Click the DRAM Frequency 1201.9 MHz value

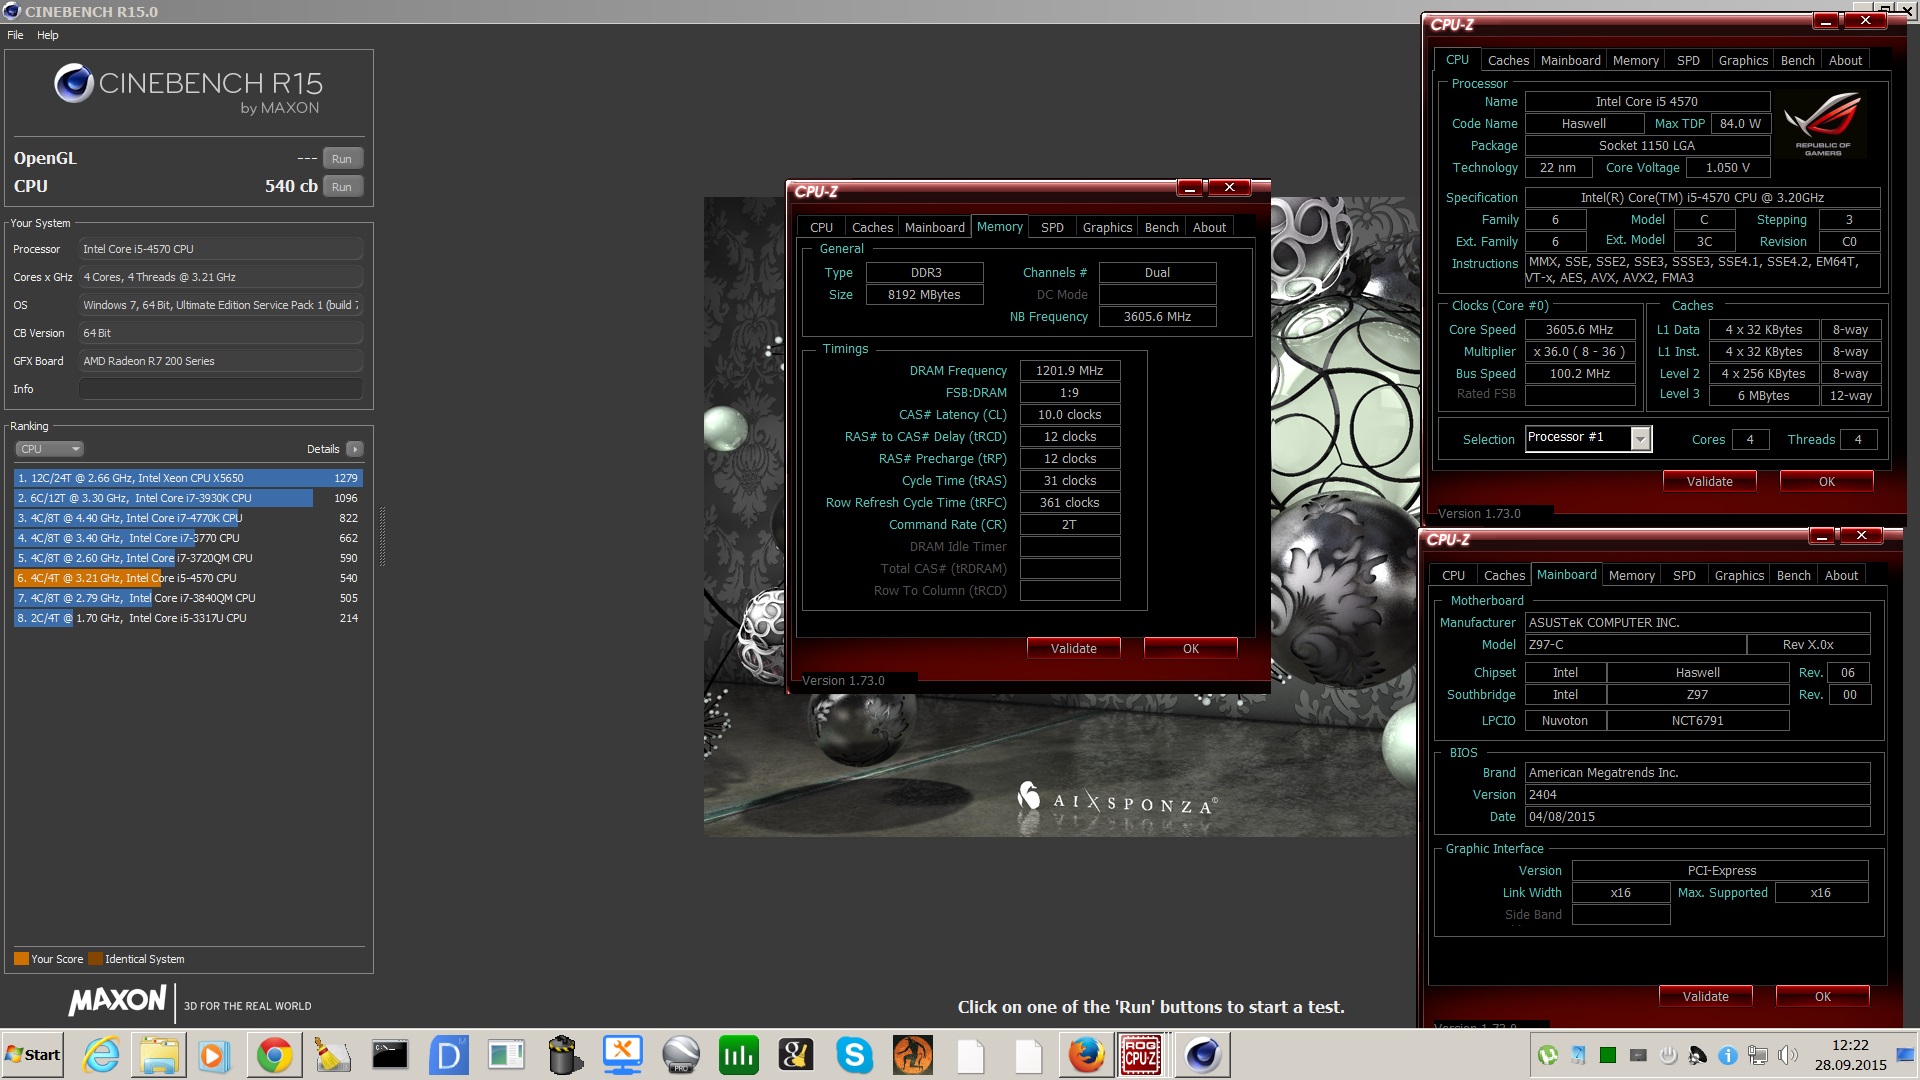[1069, 371]
